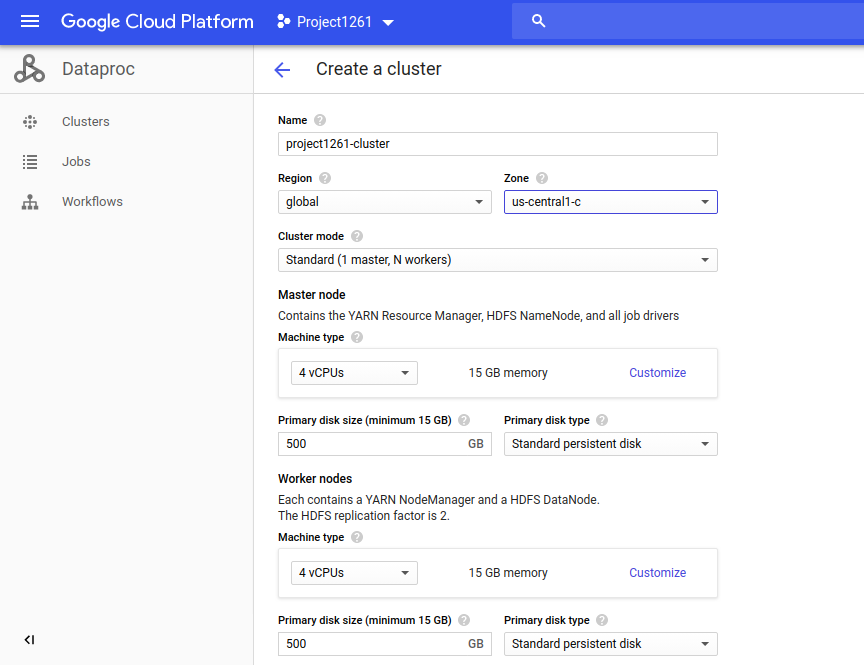Click the Google Cloud Platform logo text
This screenshot has width=864, height=665.
tap(157, 21)
